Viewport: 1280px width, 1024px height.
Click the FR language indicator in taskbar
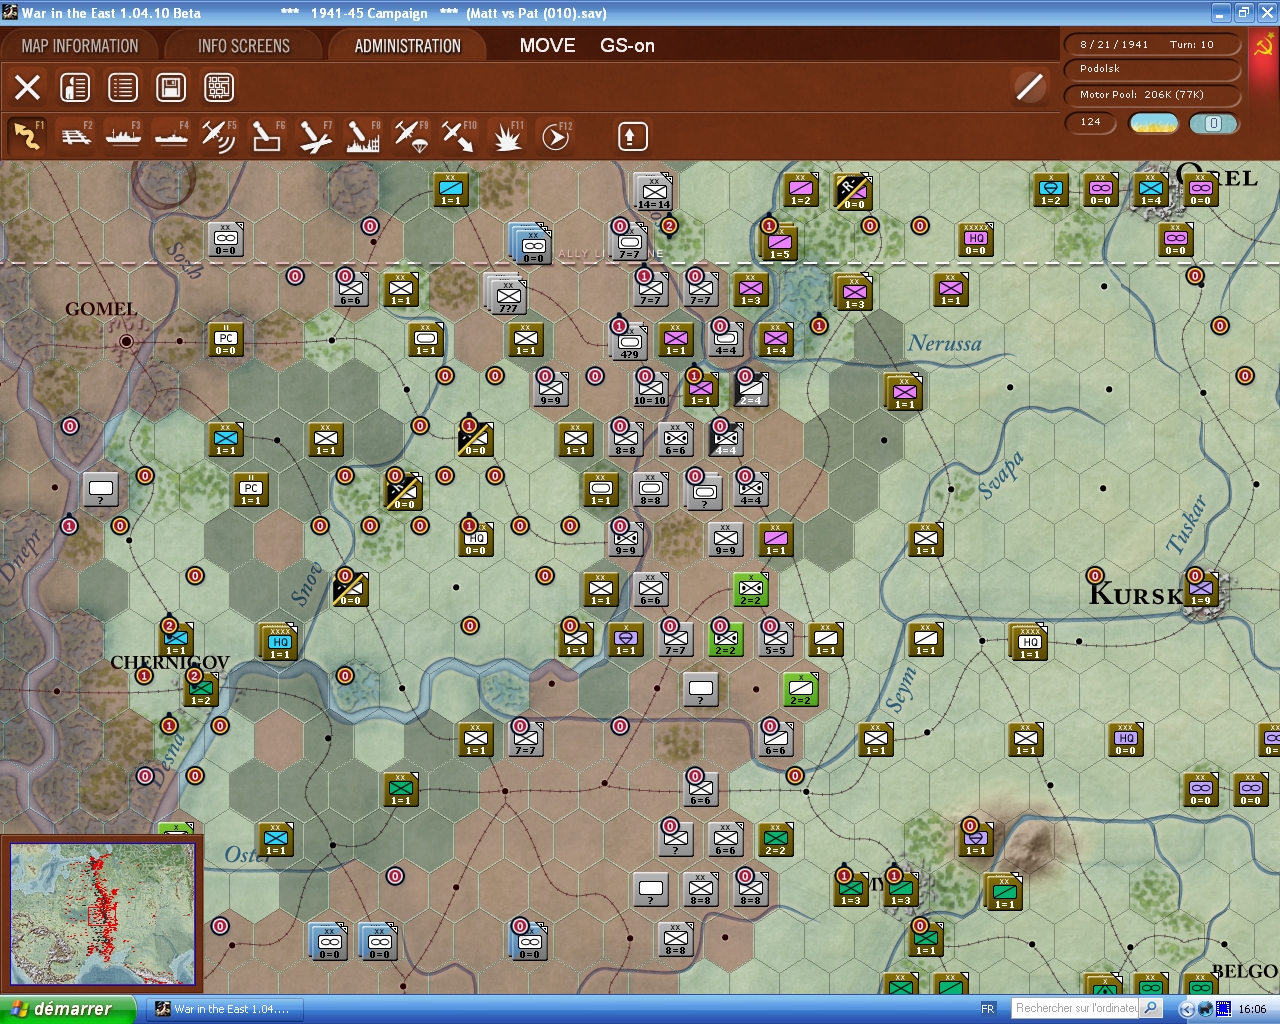coord(988,1009)
